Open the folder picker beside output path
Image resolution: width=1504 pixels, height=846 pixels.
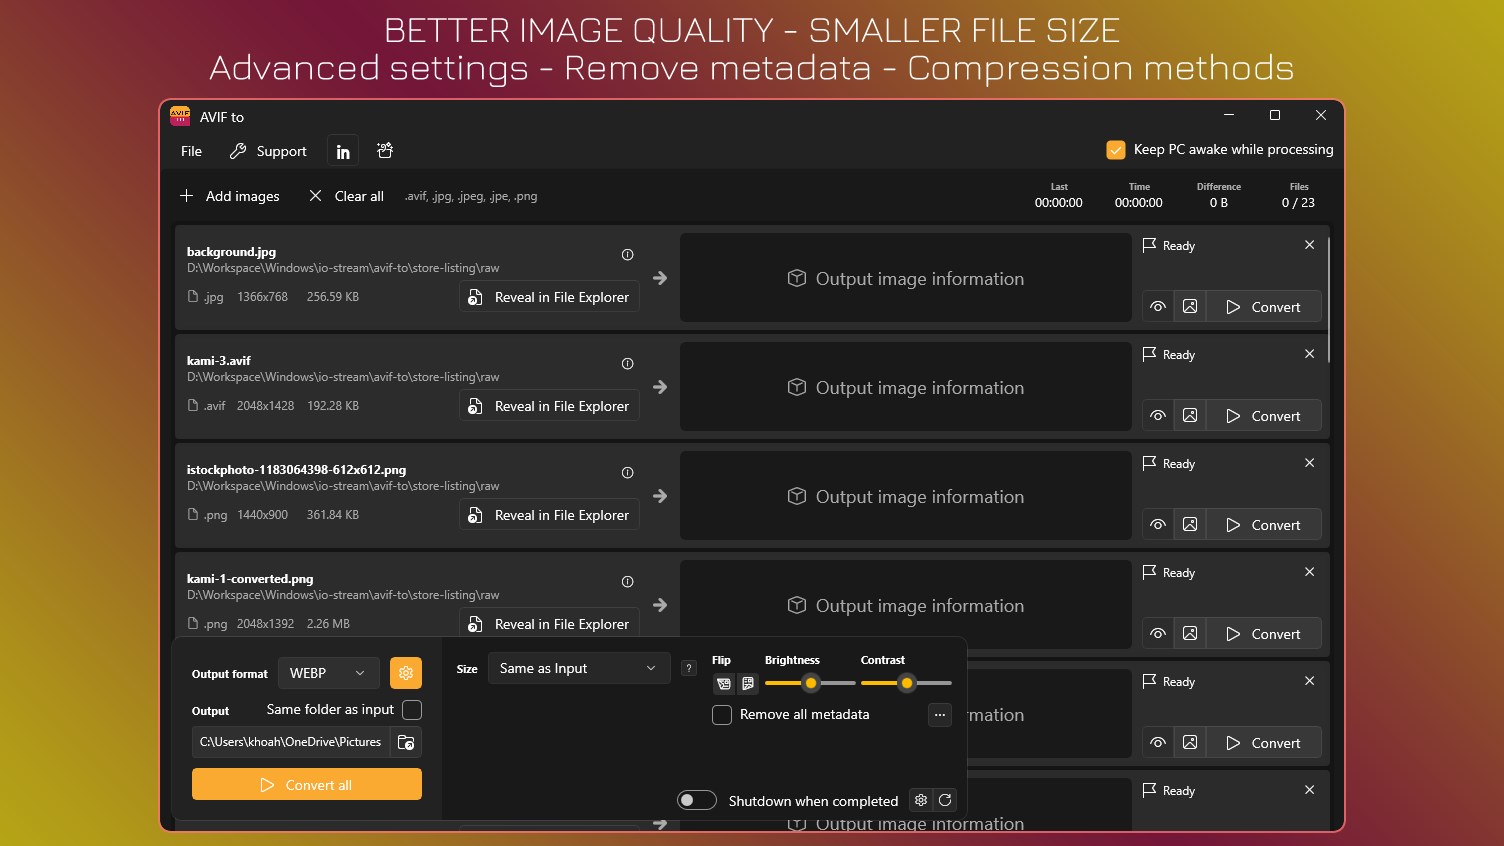point(406,742)
